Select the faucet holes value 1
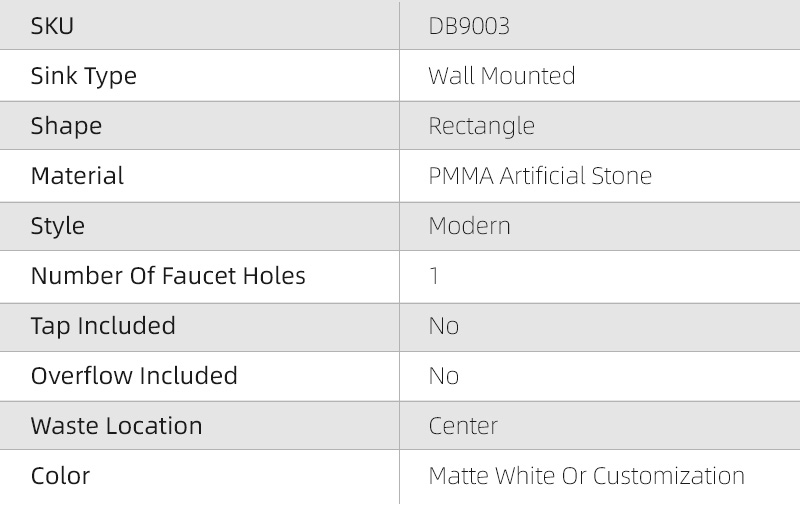 point(434,276)
